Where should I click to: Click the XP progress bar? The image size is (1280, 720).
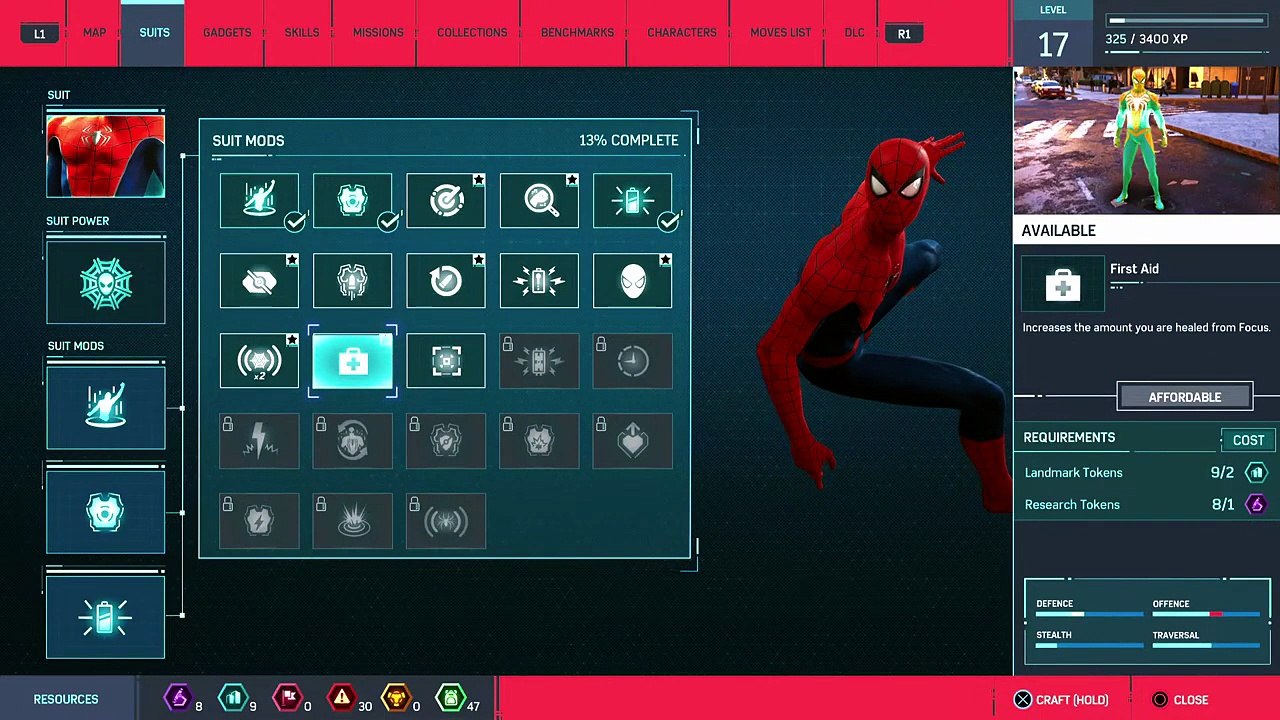[x=1187, y=20]
